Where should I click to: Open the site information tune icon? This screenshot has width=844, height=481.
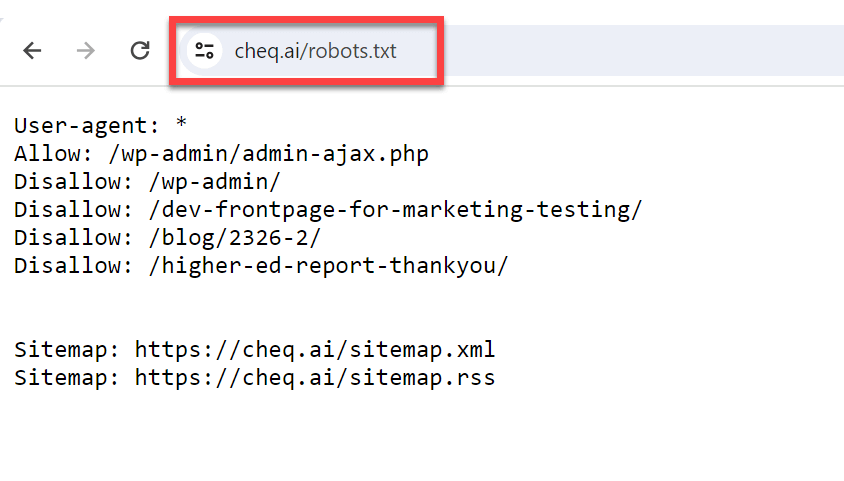tap(205, 51)
